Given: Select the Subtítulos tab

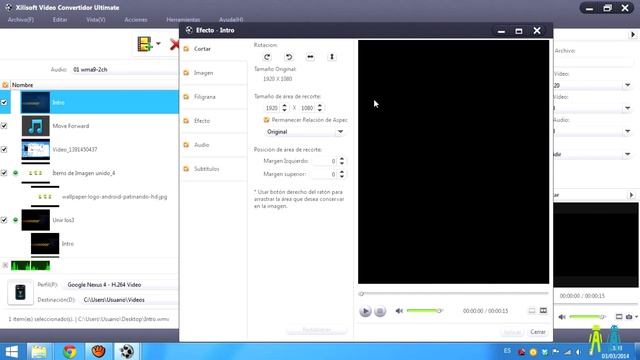Looking at the screenshot, I should click(213, 169).
